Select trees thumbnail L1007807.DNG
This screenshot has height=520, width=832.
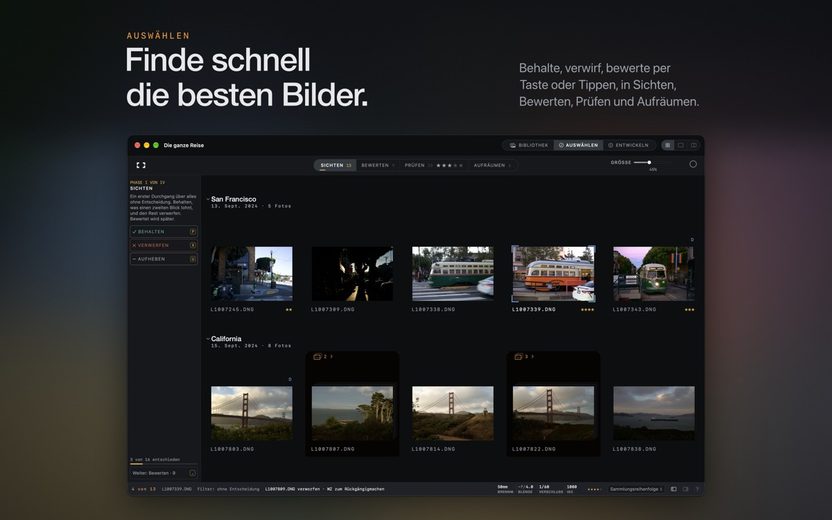[352, 413]
